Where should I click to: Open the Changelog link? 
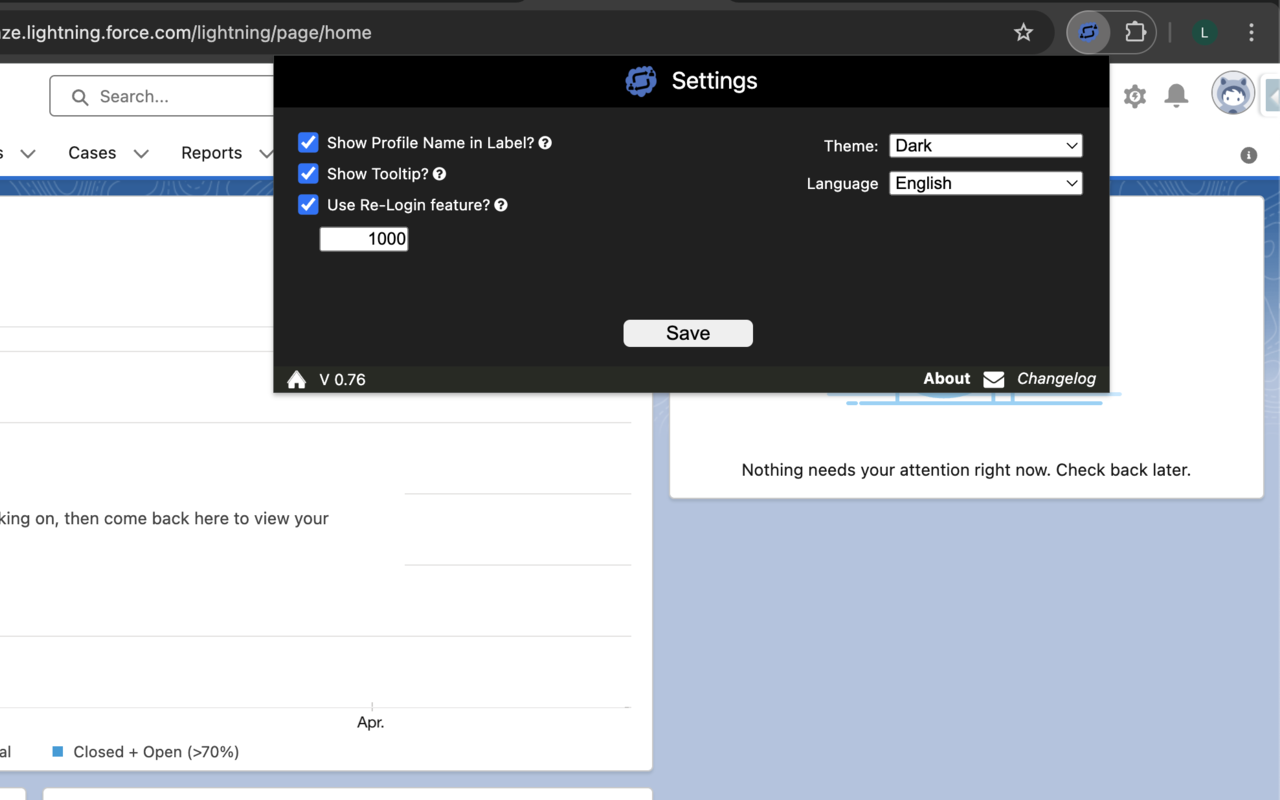1056,378
